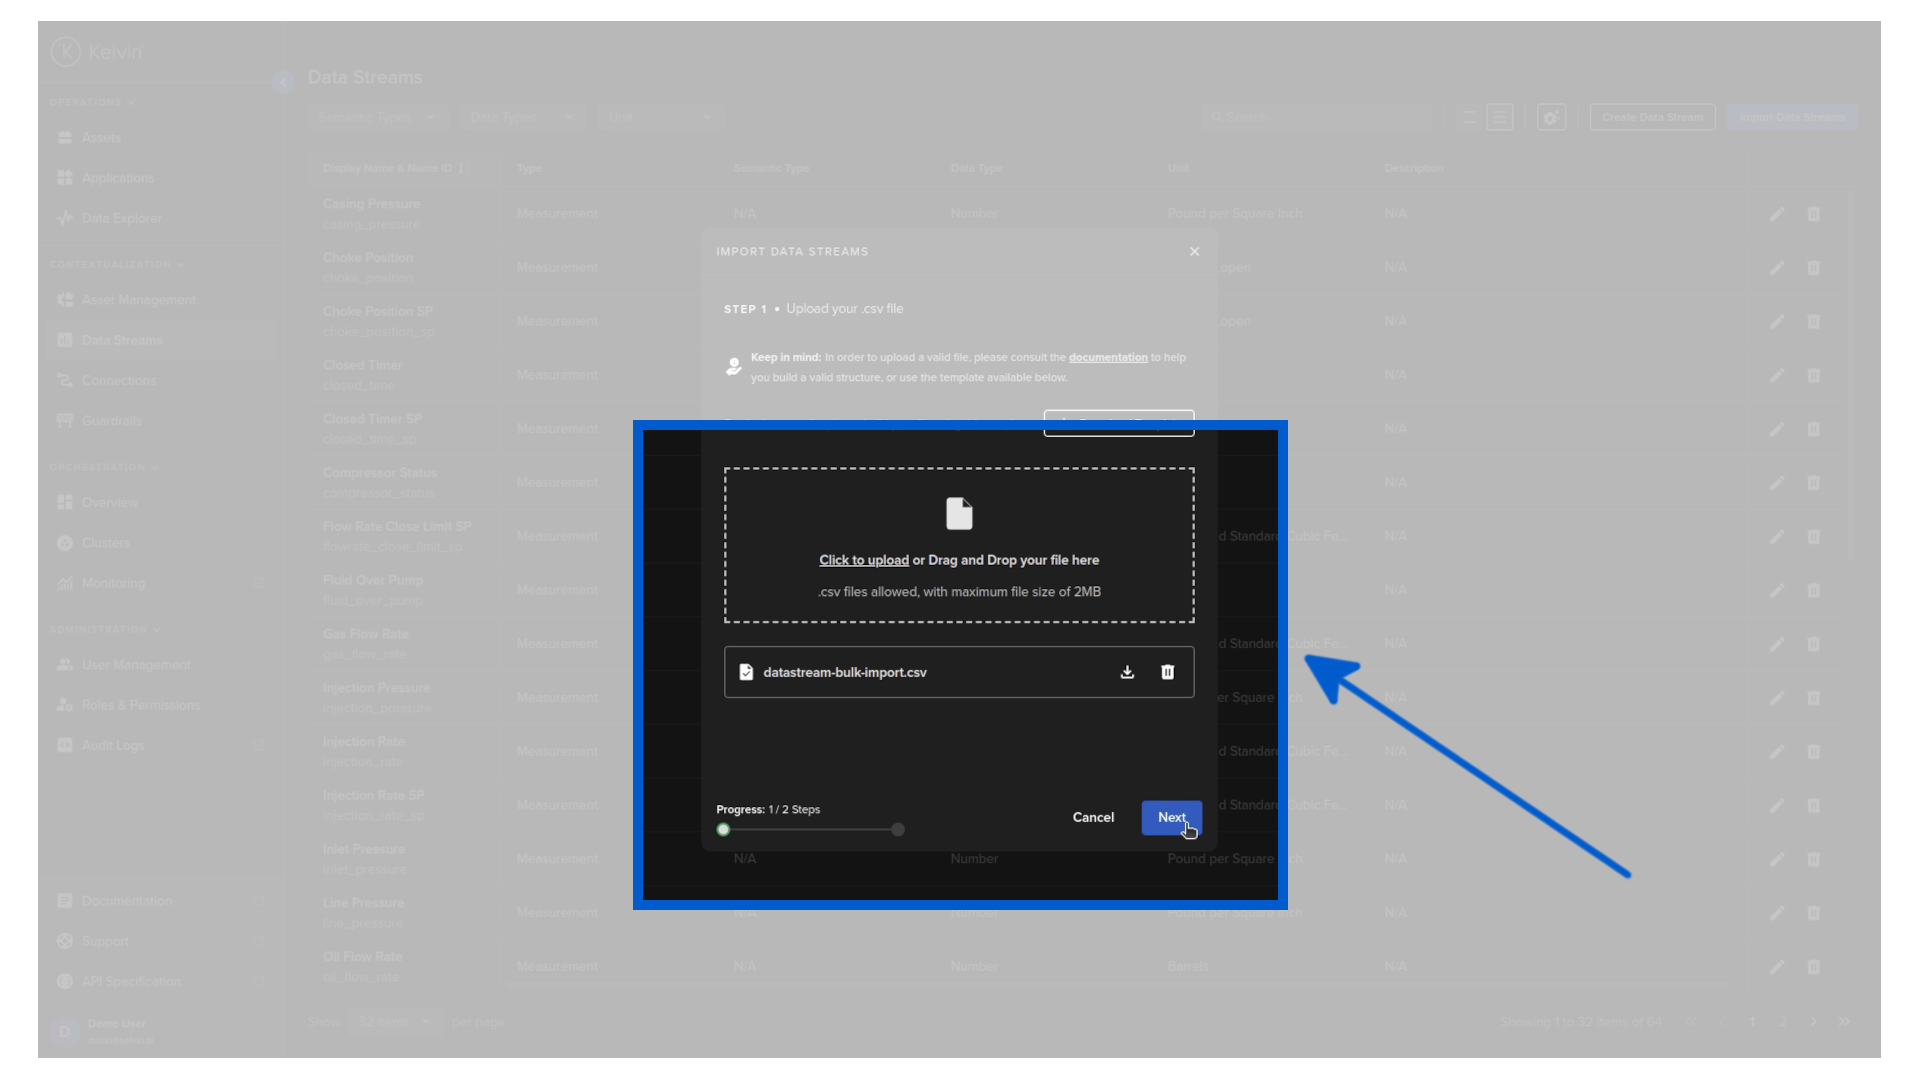Switch to the expanded row density view

tap(1469, 117)
